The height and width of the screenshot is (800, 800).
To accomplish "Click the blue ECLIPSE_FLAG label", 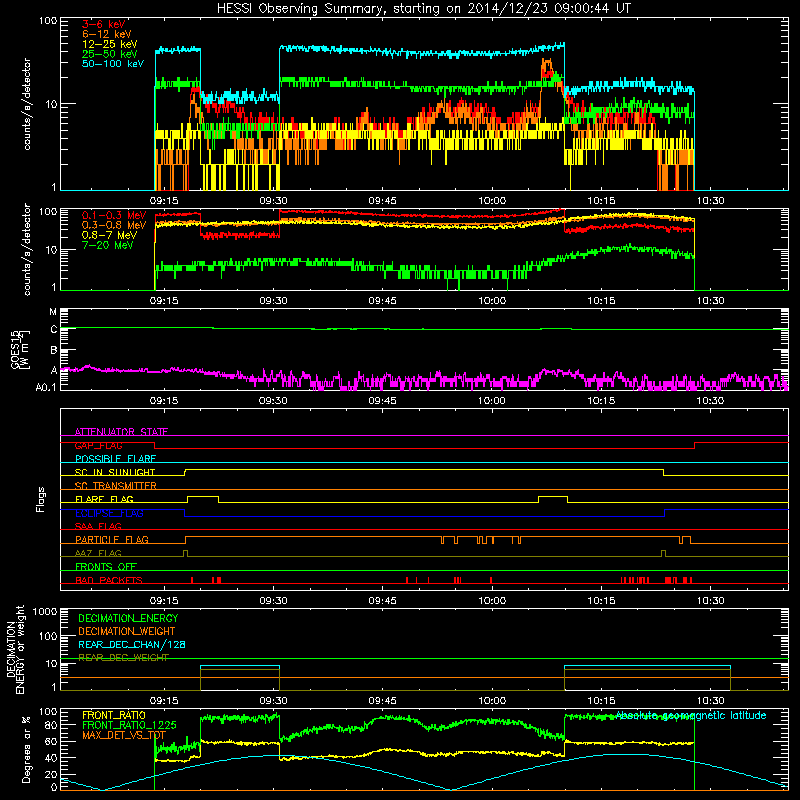I will pyautogui.click(x=109, y=513).
